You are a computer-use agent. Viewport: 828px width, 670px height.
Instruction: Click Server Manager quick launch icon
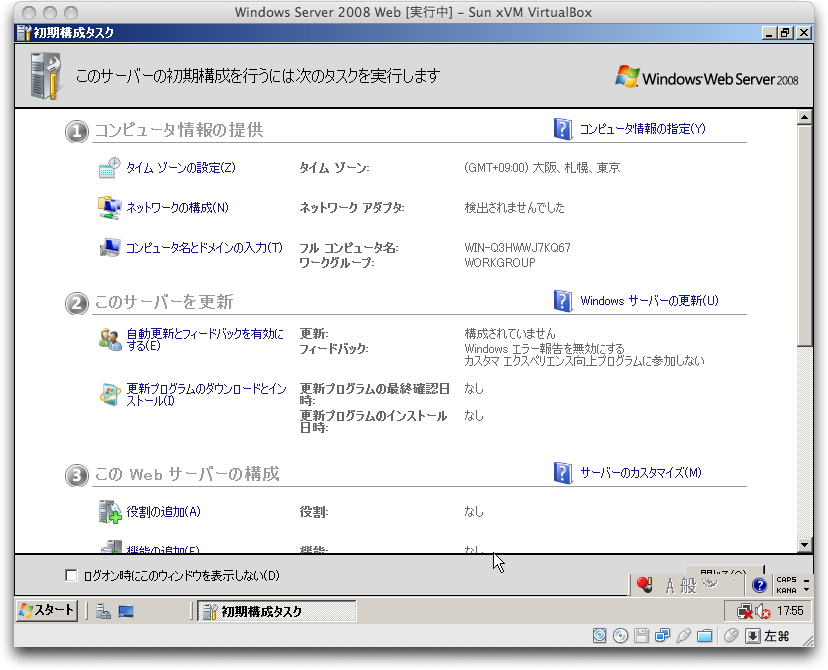click(103, 611)
